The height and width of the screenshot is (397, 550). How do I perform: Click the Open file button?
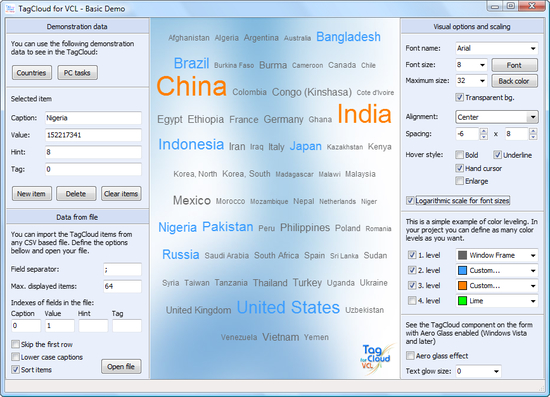pos(121,366)
